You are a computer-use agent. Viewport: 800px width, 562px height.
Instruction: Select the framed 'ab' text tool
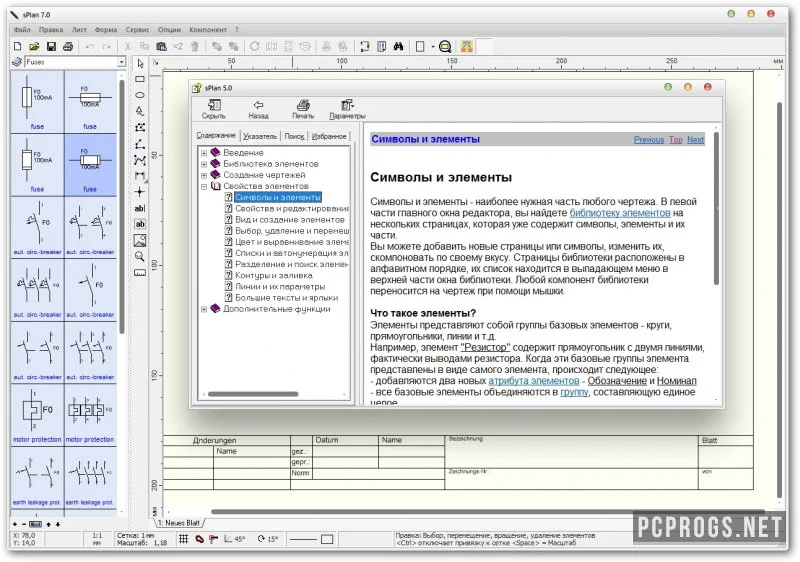(140, 224)
